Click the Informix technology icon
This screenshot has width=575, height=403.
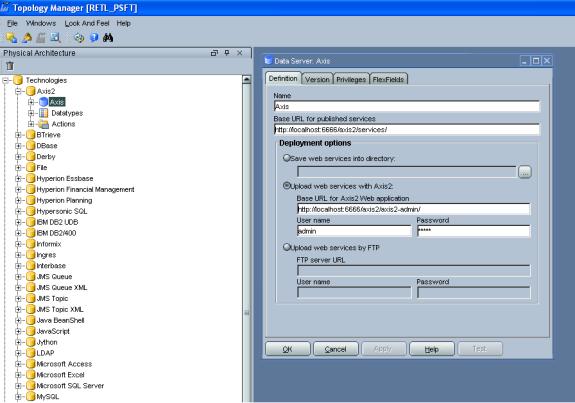[x=31, y=244]
